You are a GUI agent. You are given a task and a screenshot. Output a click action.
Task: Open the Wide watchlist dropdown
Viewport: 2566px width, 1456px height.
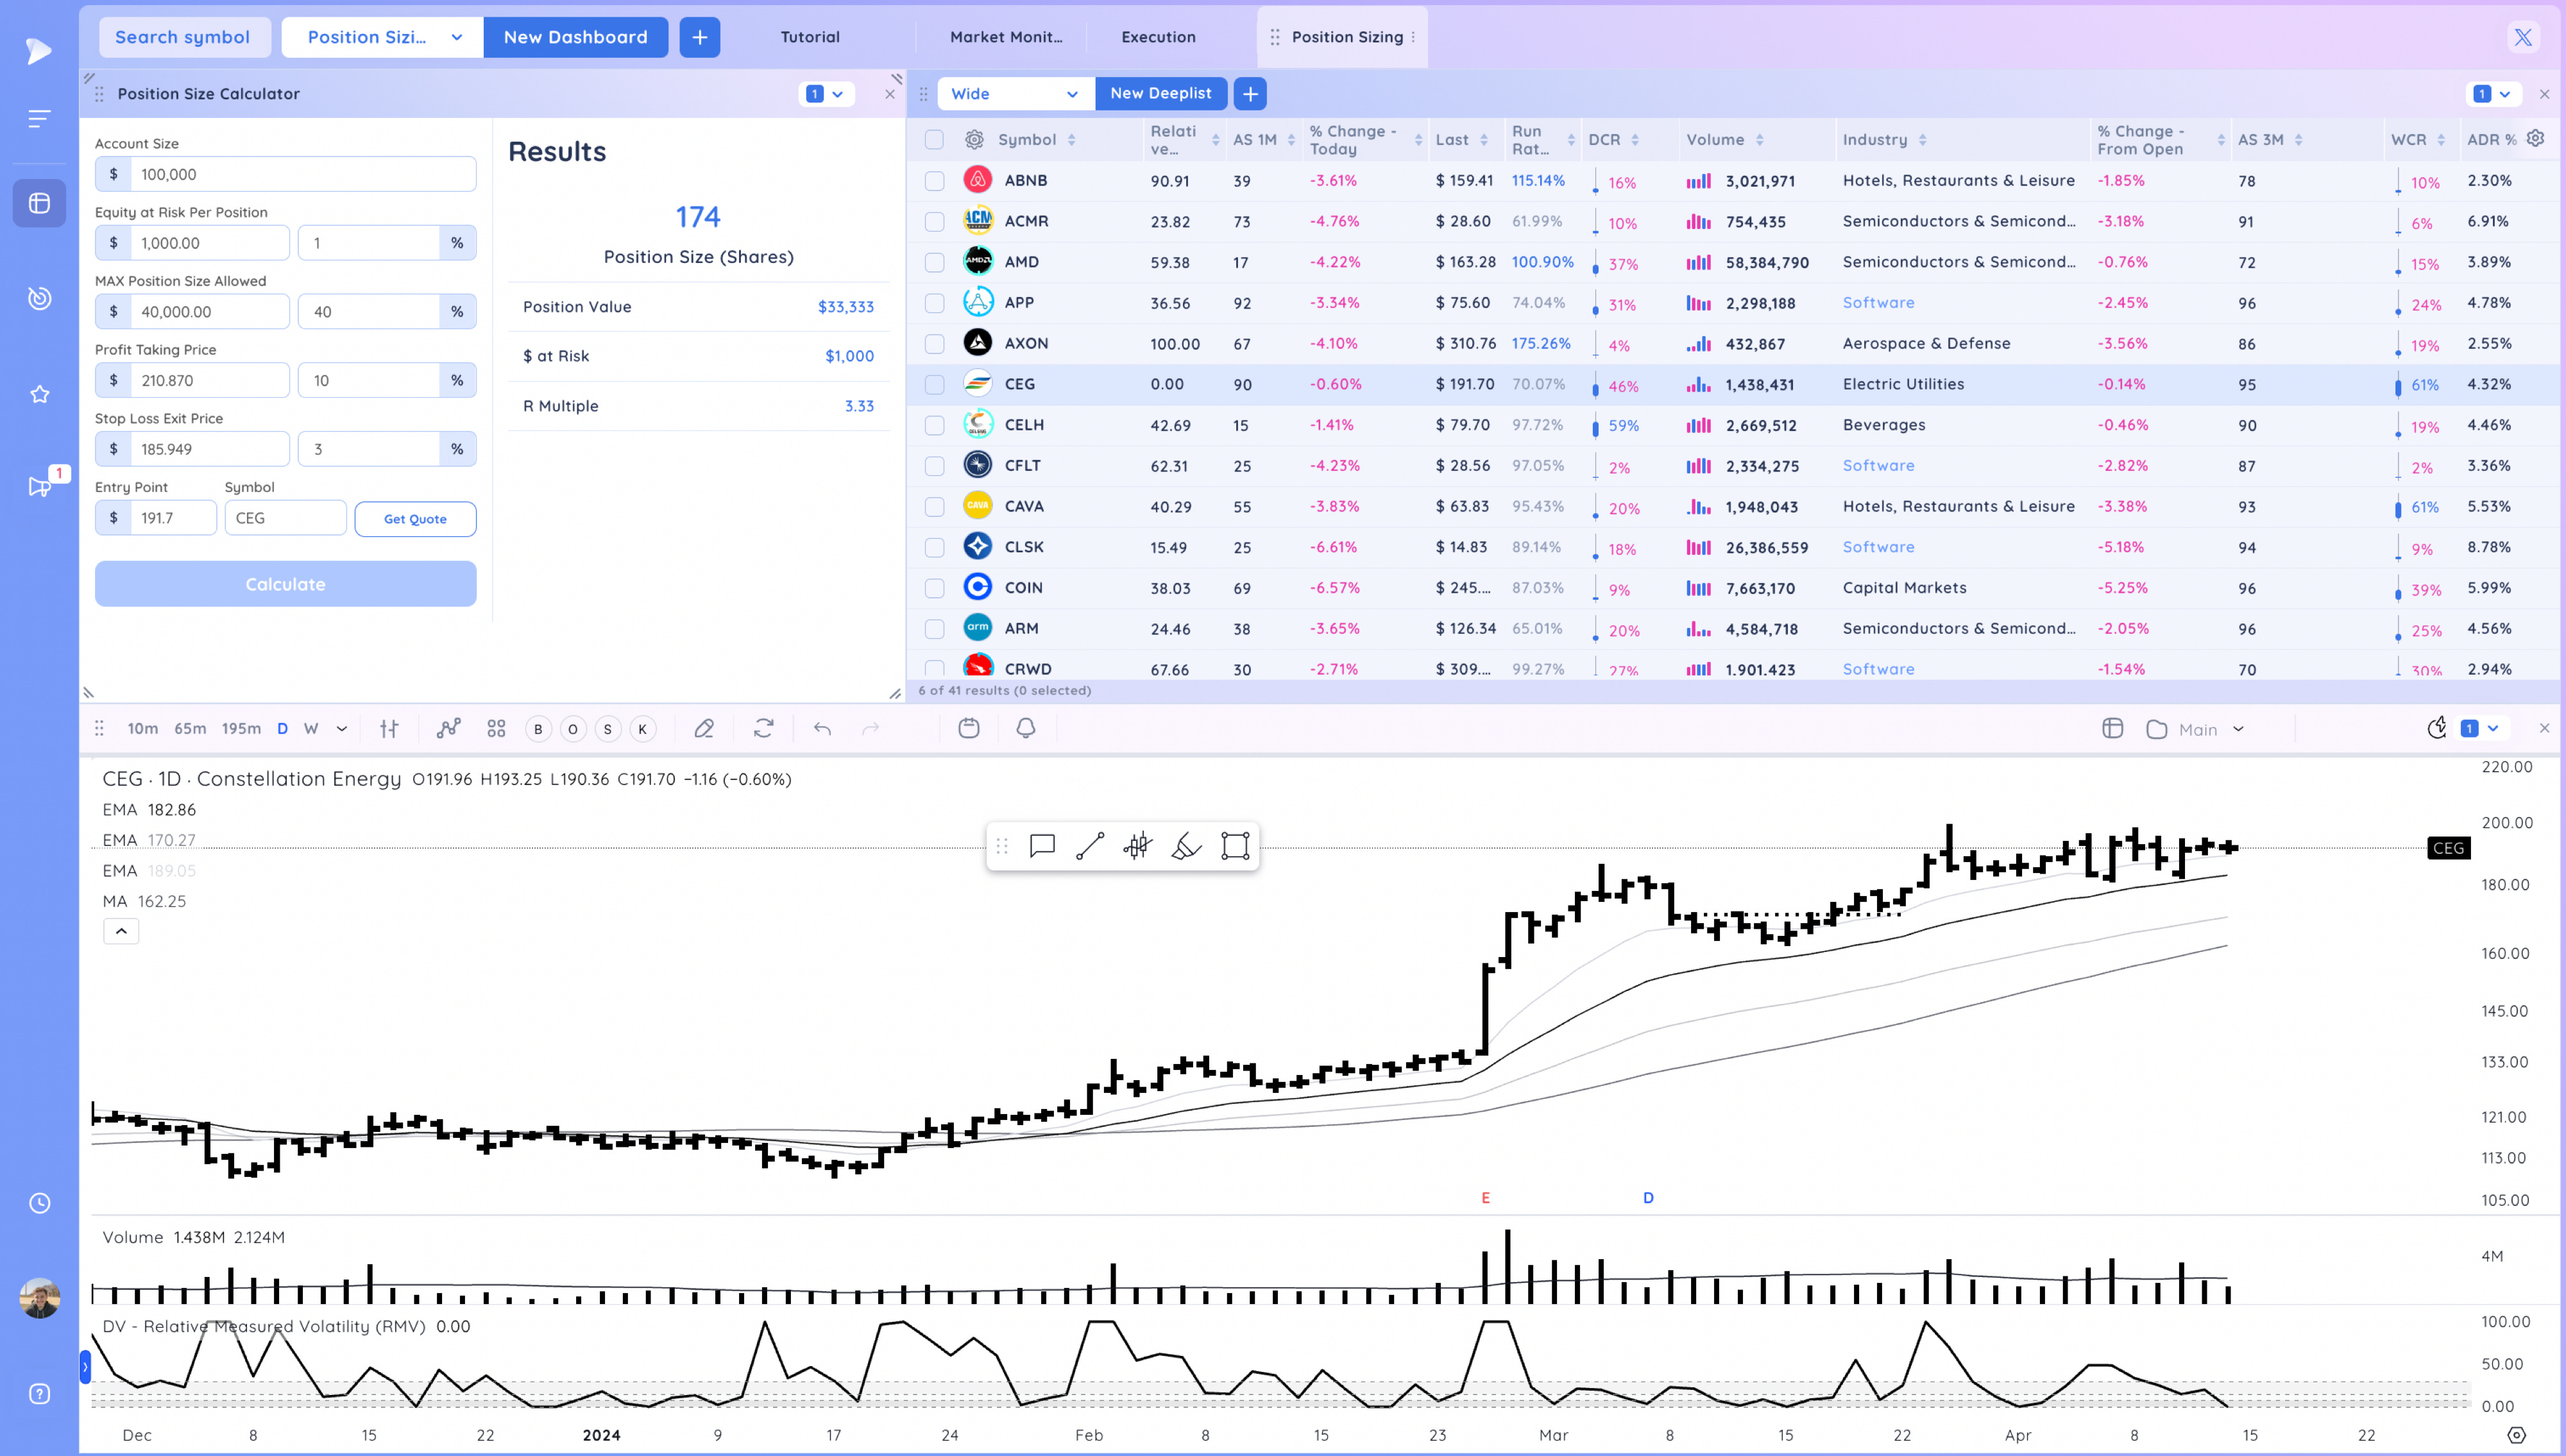(1014, 93)
